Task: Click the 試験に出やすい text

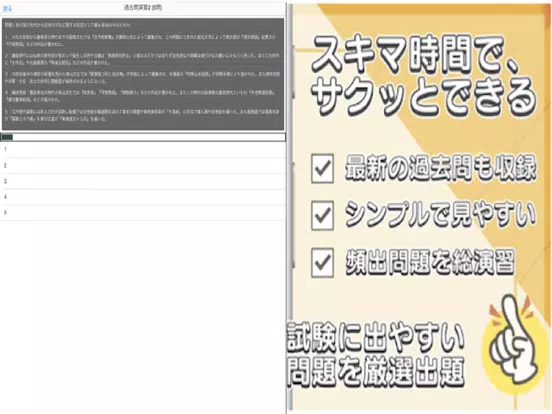Action: click(376, 338)
